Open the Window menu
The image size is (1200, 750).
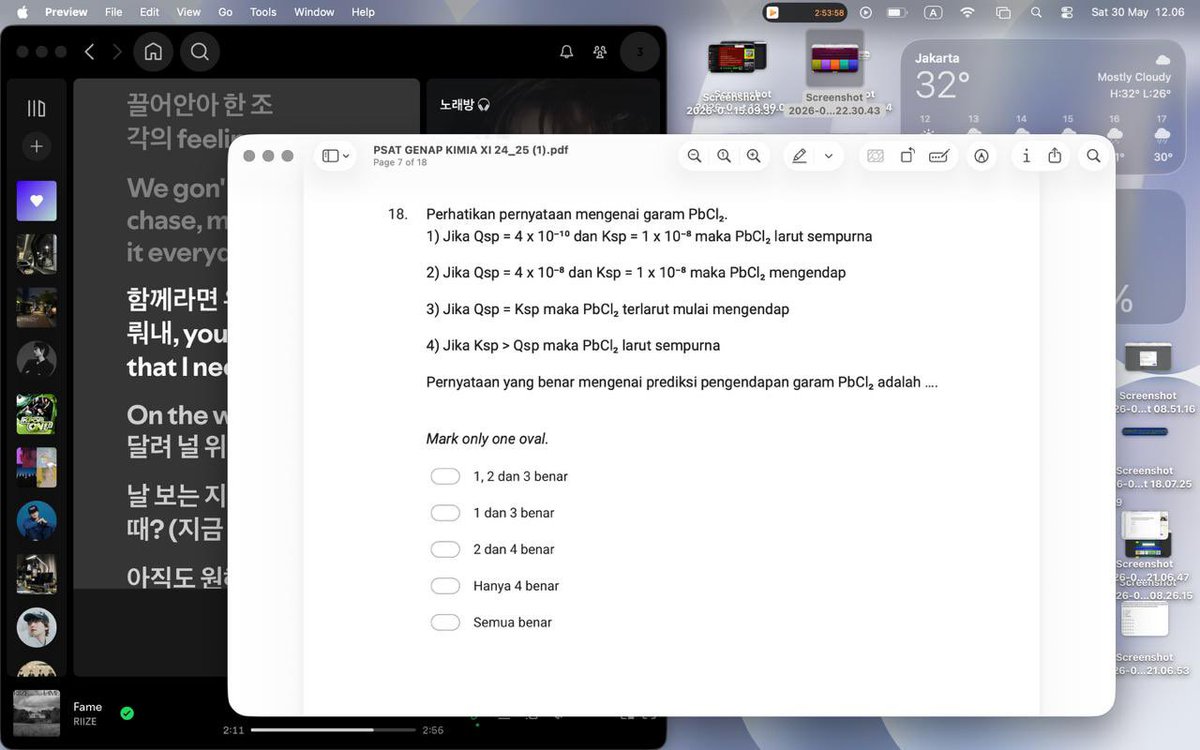pos(314,12)
